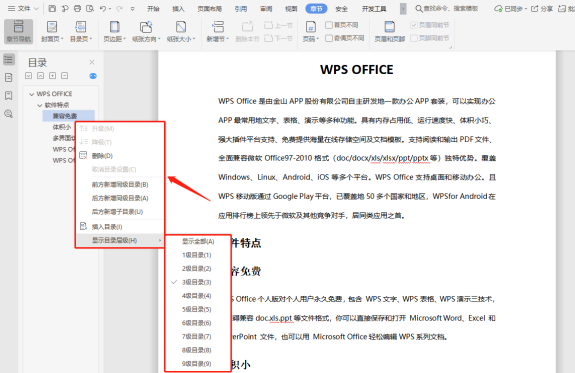This screenshot has width=575, height=373.
Task: Select the 体积小 entry in the outline tree
Action: pos(62,127)
